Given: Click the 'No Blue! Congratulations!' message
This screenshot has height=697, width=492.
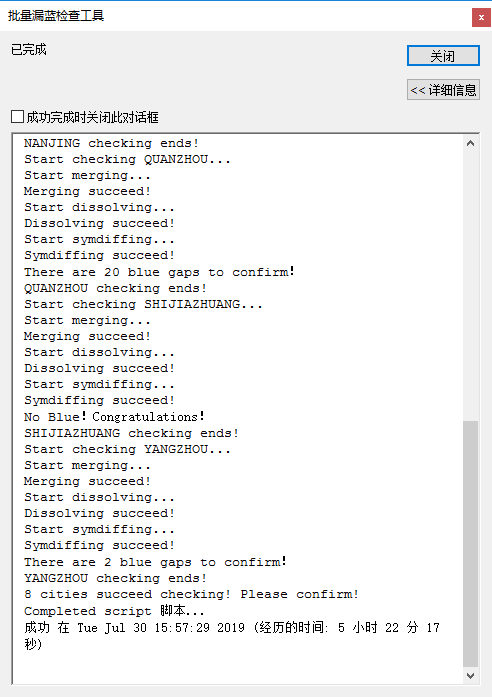Looking at the screenshot, I should point(114,417).
